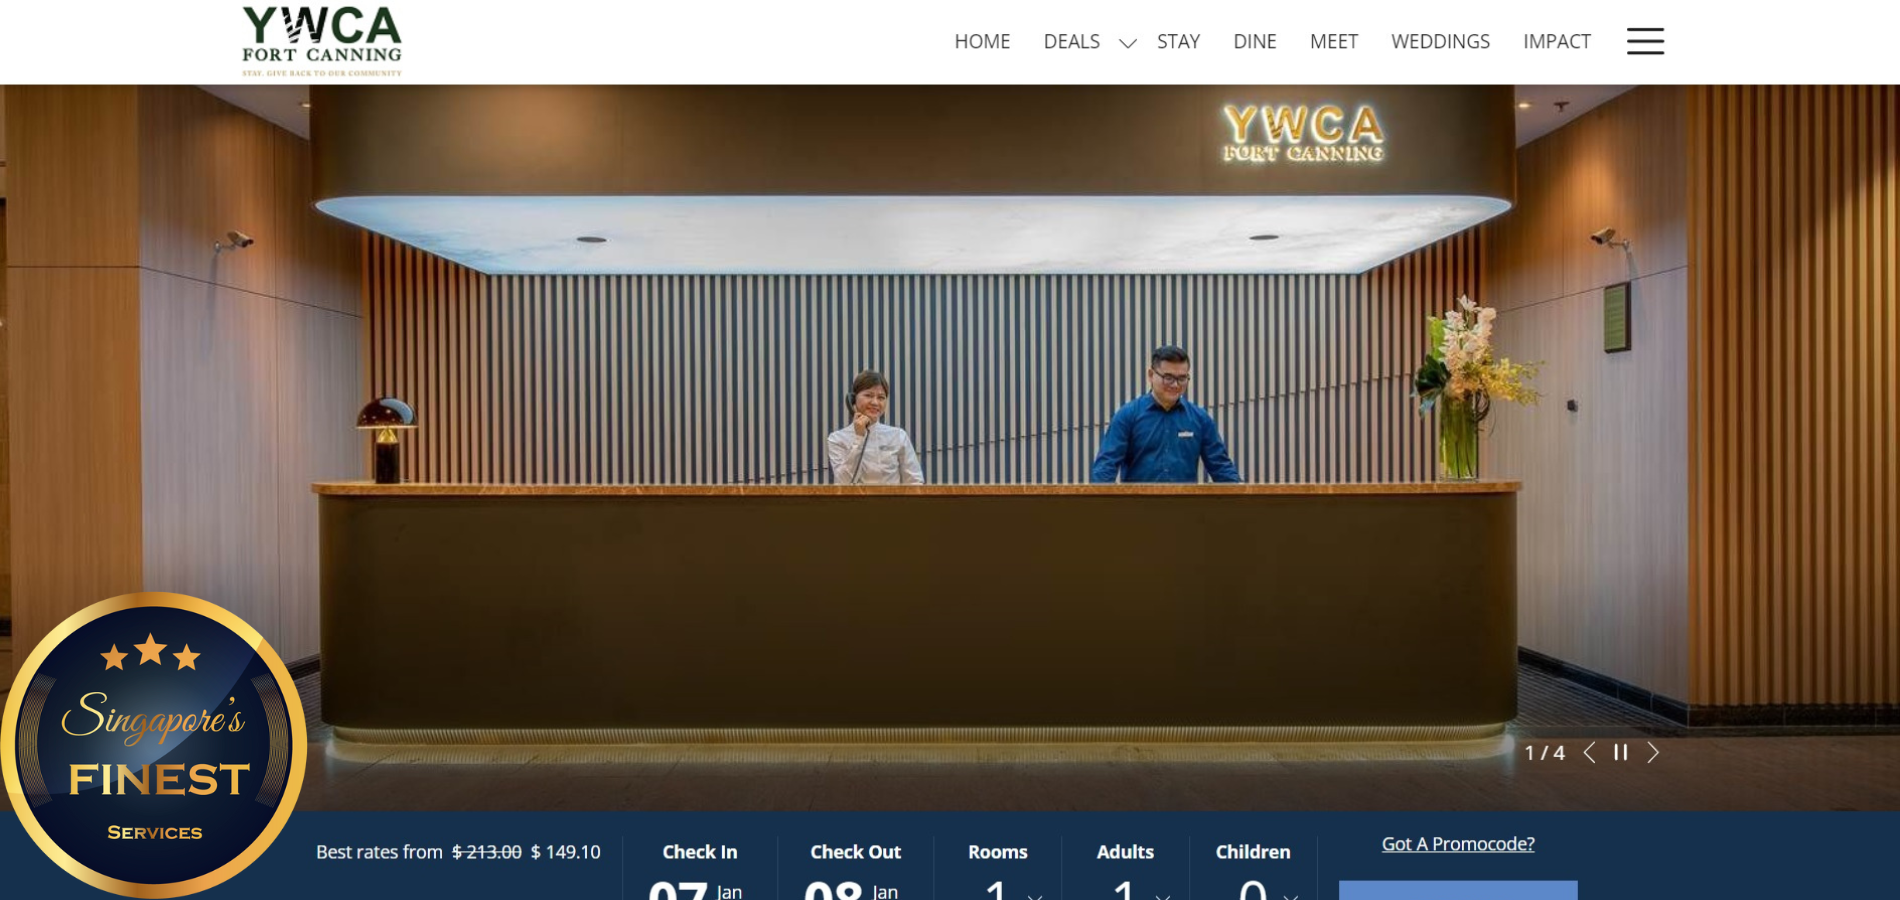Image resolution: width=1900 pixels, height=900 pixels.
Task: Click the Got A Promocode link
Action: click(1457, 844)
